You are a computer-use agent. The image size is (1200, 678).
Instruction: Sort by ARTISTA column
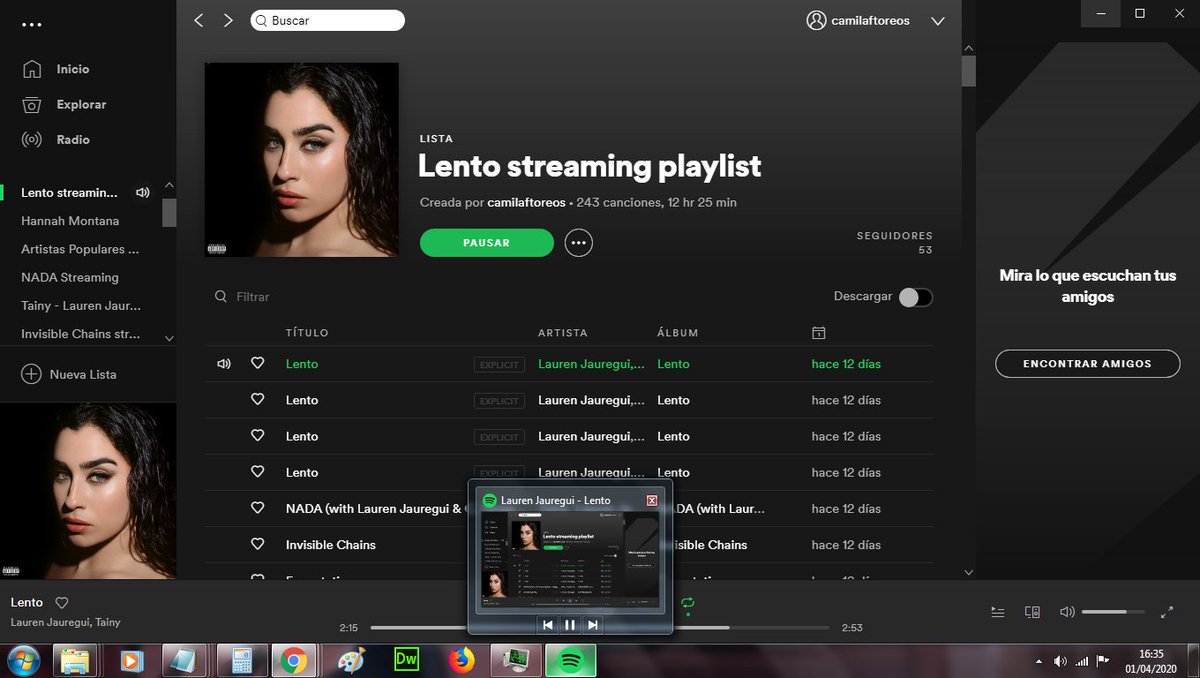563,332
